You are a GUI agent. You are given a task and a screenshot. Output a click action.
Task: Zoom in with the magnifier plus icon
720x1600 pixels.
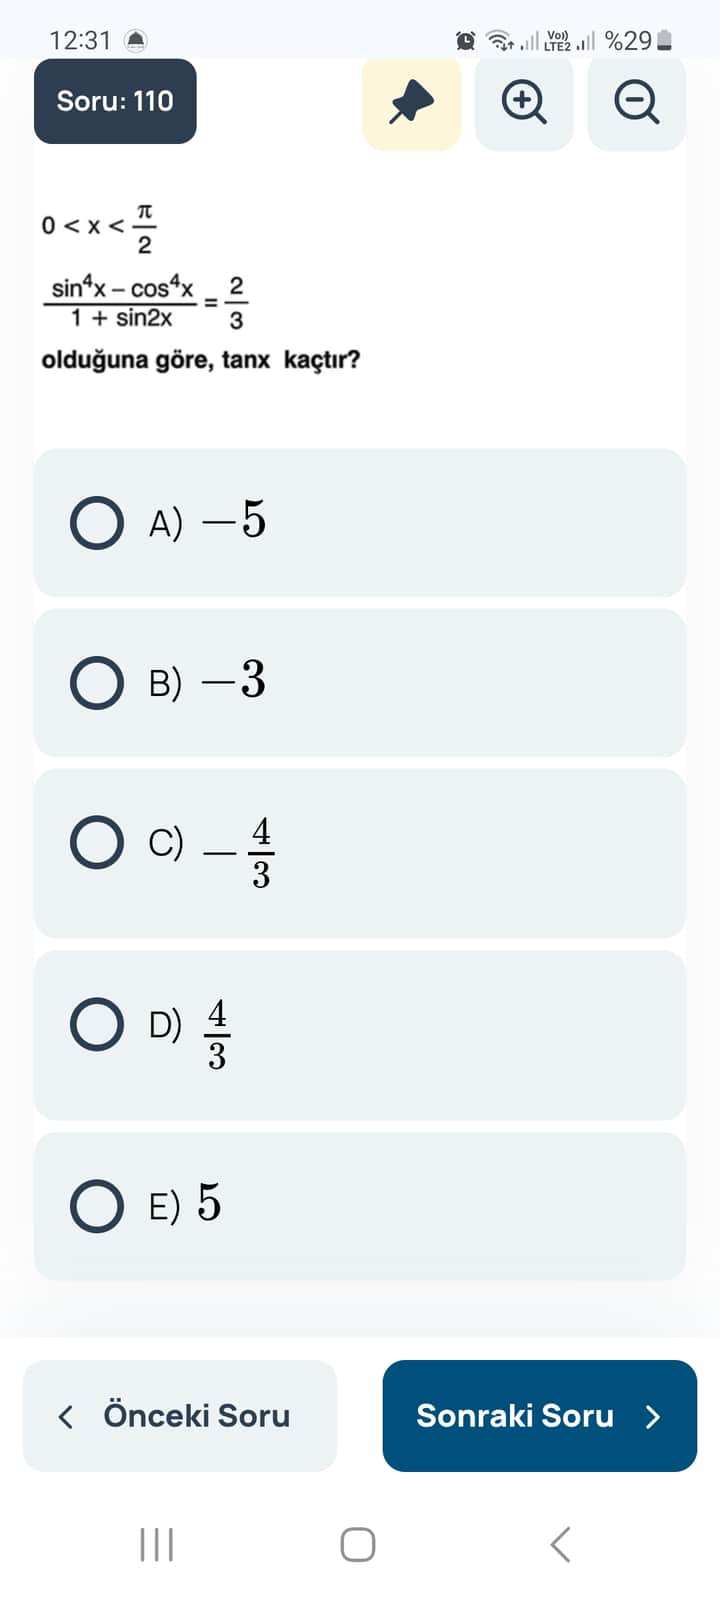coord(524,102)
